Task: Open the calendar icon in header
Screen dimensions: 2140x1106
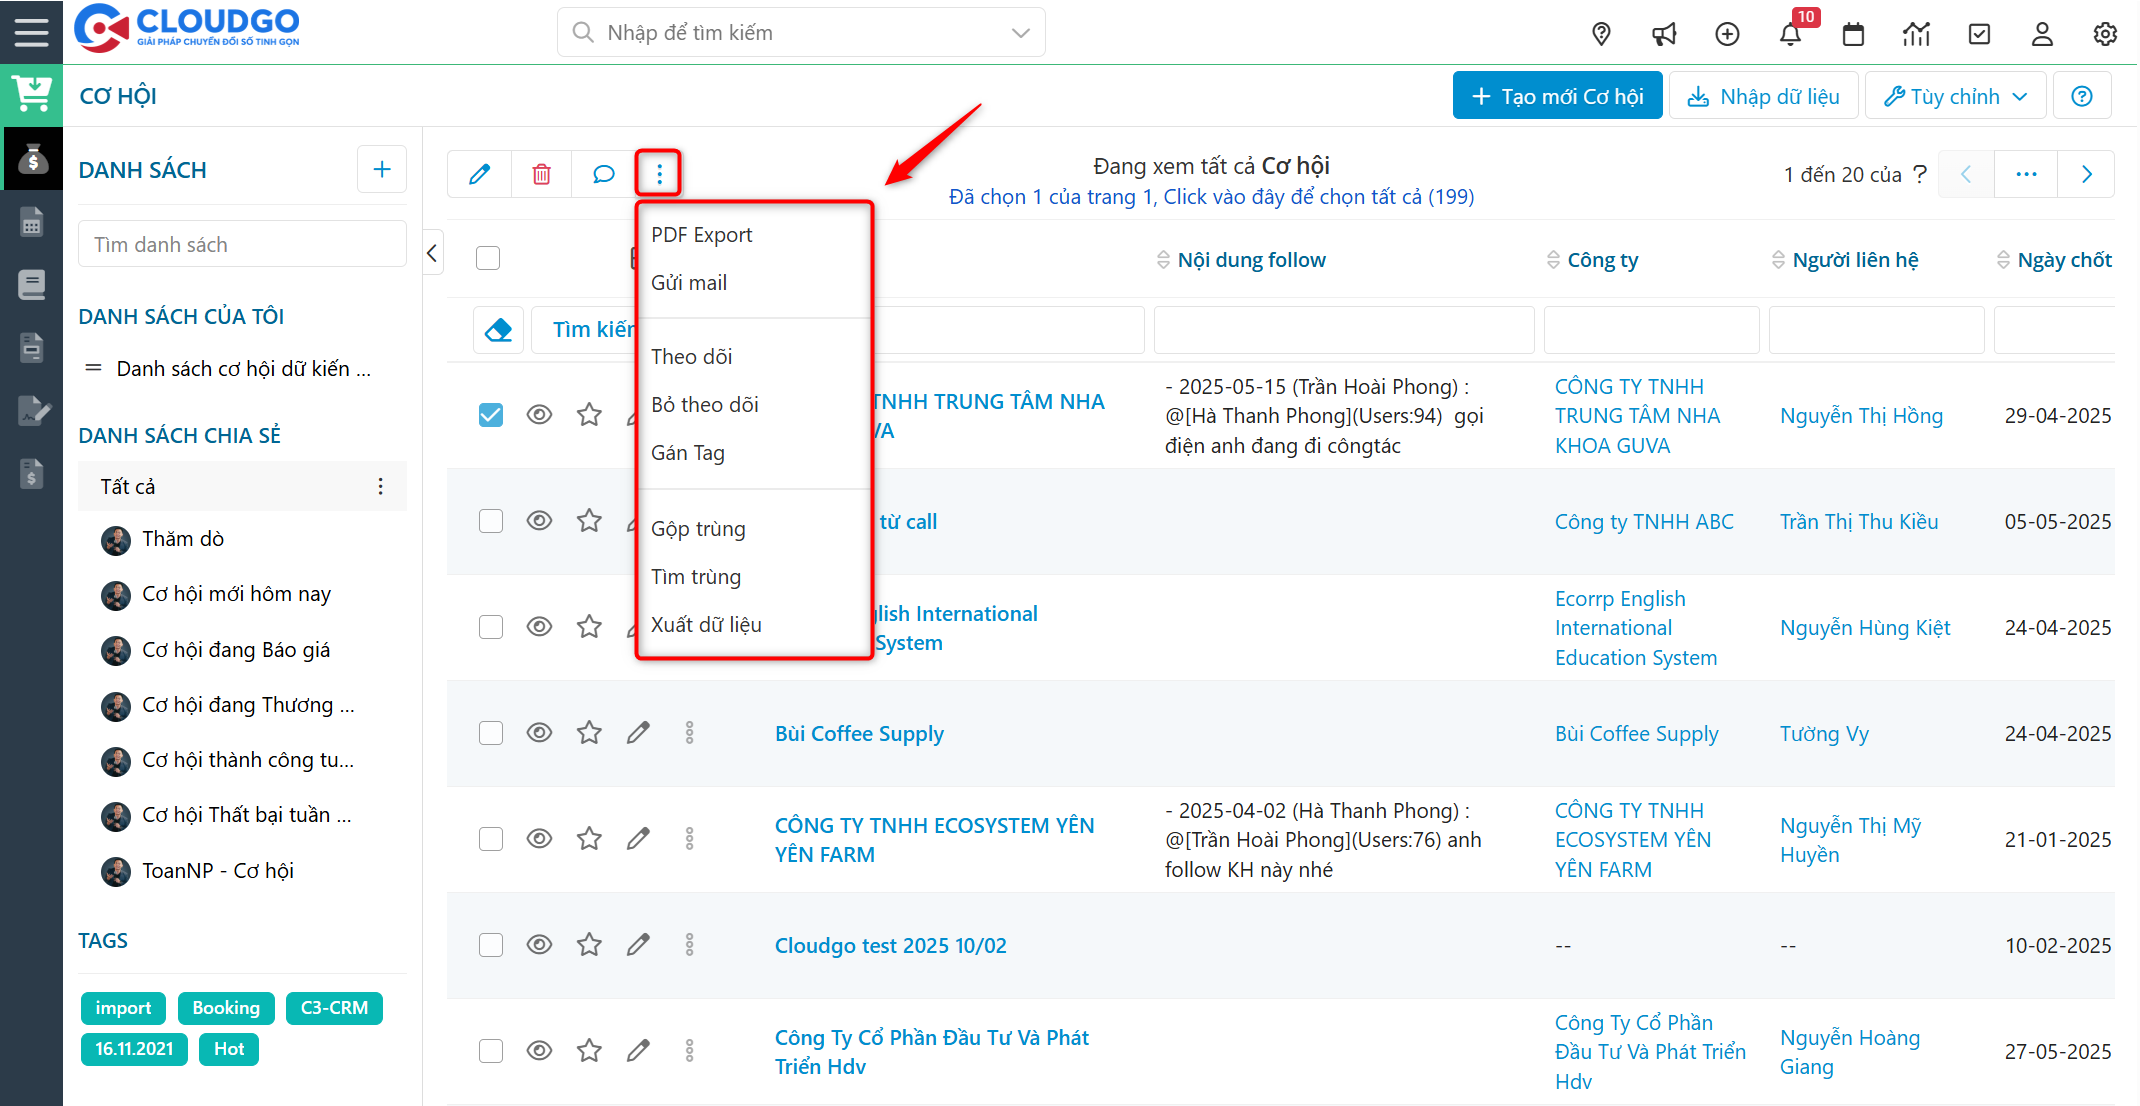Action: coord(1853,34)
